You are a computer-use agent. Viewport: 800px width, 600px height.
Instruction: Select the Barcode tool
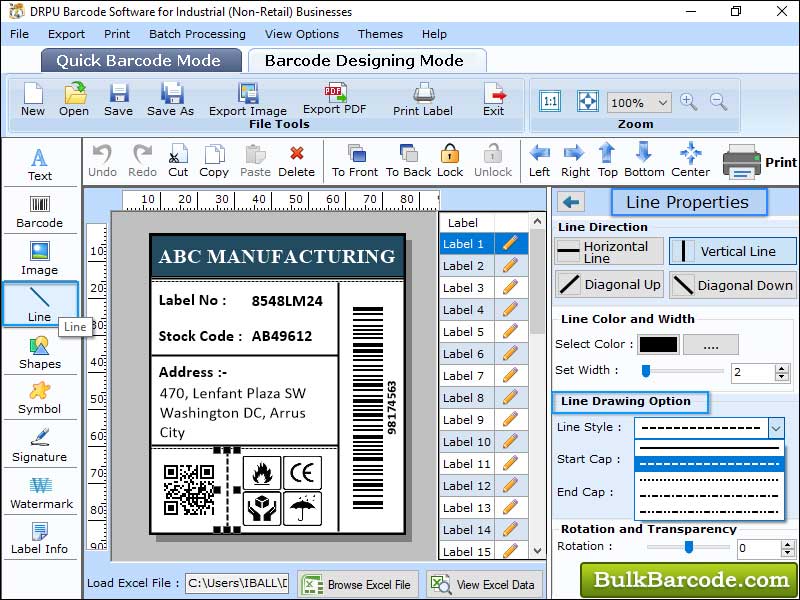coord(40,213)
